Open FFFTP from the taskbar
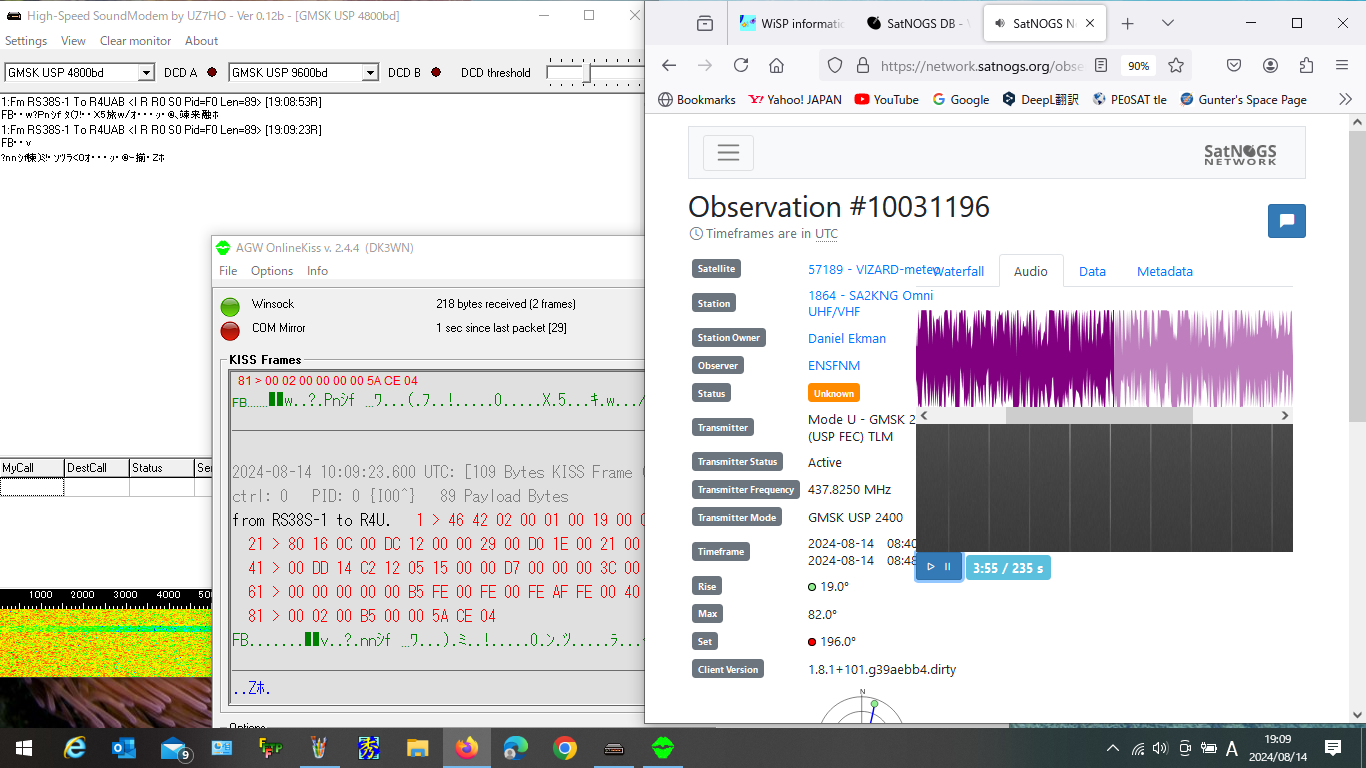This screenshot has width=1366, height=768. coord(270,747)
